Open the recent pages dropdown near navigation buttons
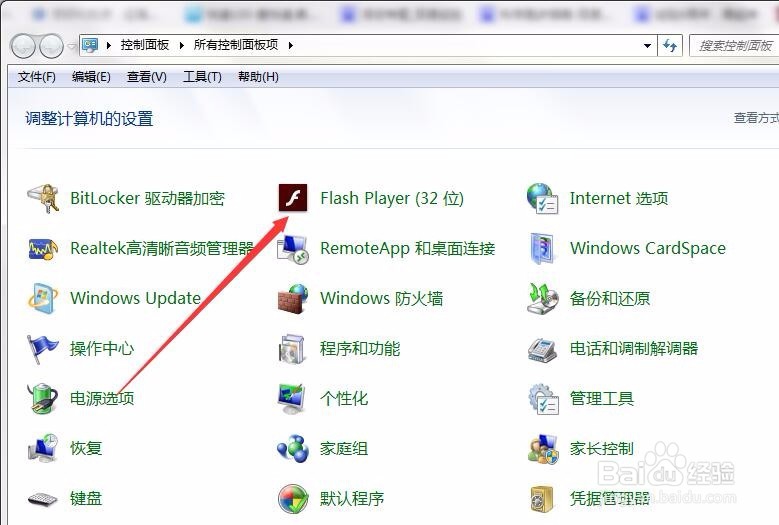779x525 pixels. 72,46
